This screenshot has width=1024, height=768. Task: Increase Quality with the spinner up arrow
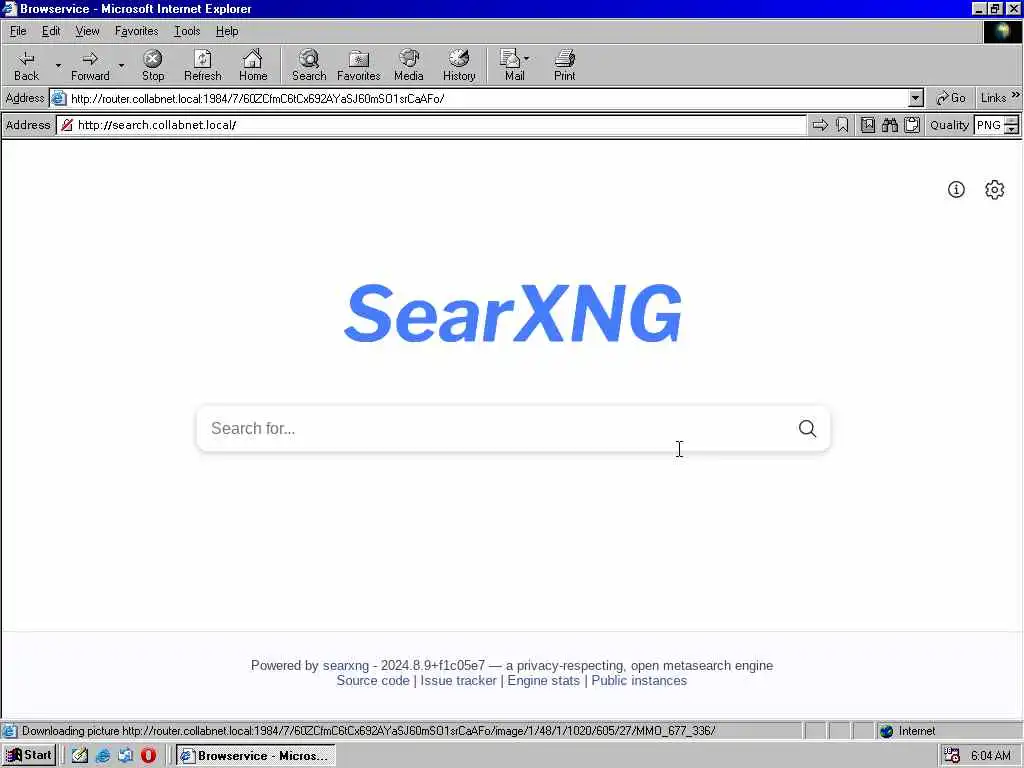click(1012, 121)
